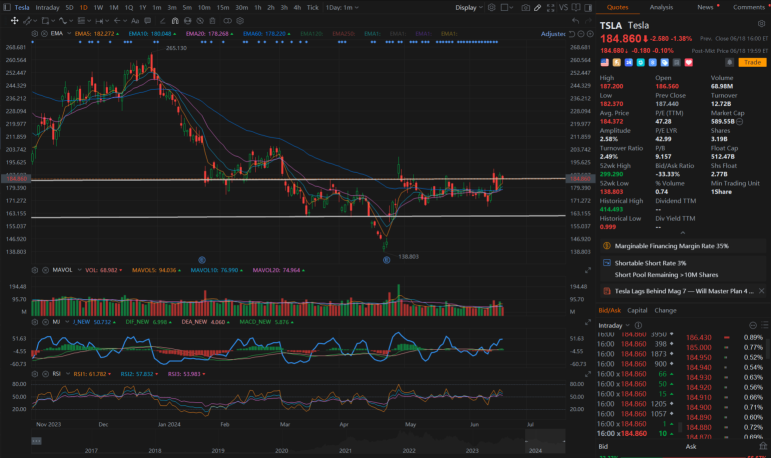Toggle the left sidebar panel icon
771x458 pixels.
[x=7, y=7]
